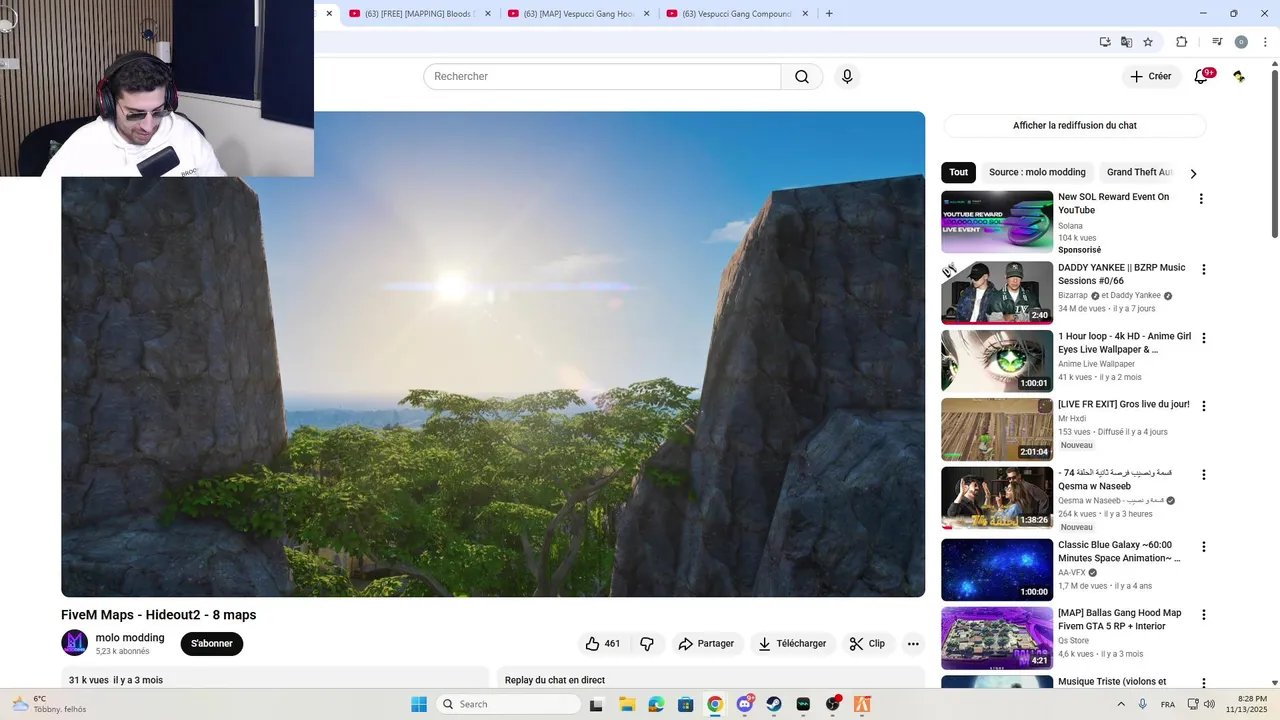Switch to the Vespucci Gang Compound tab

click(x=737, y=14)
